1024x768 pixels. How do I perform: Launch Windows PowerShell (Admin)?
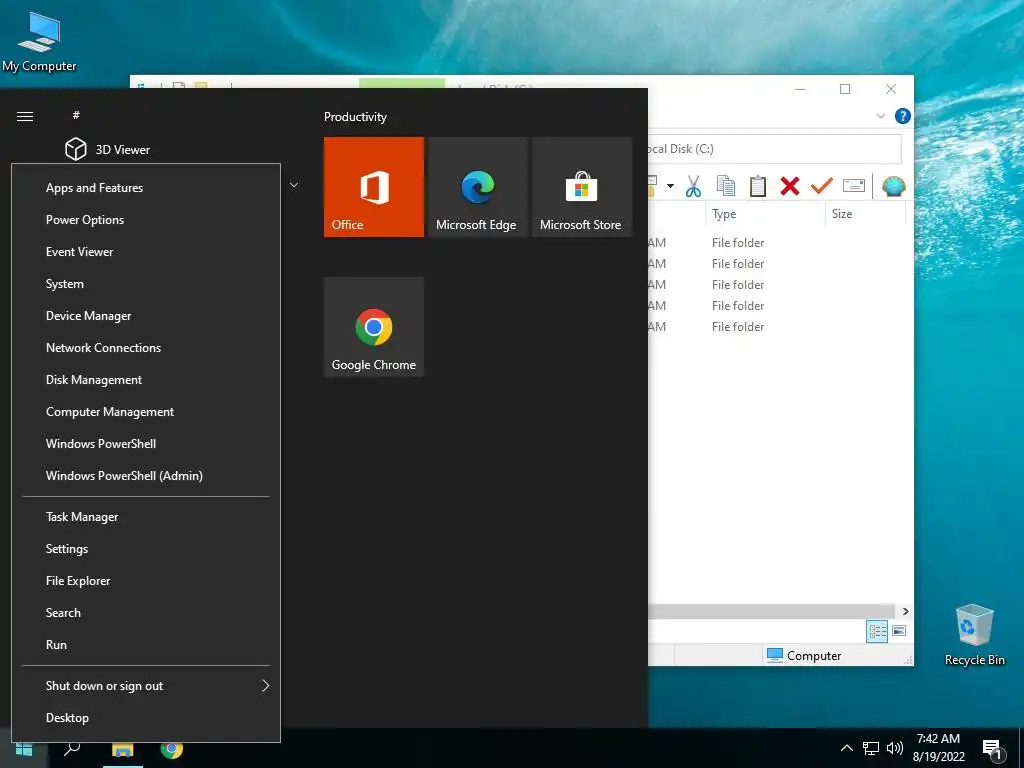coord(146,476)
